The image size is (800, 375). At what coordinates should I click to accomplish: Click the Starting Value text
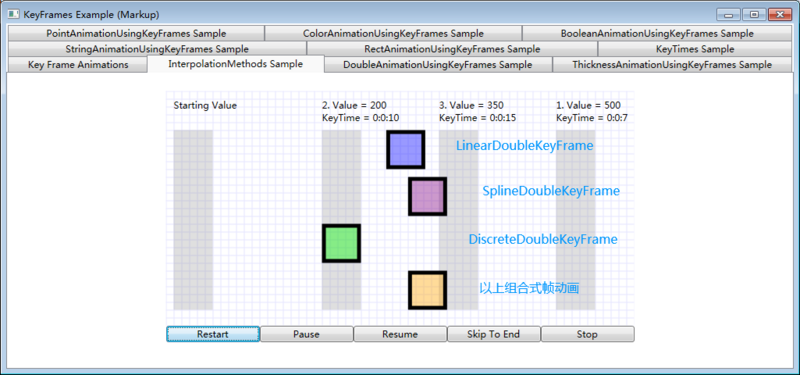(205, 106)
